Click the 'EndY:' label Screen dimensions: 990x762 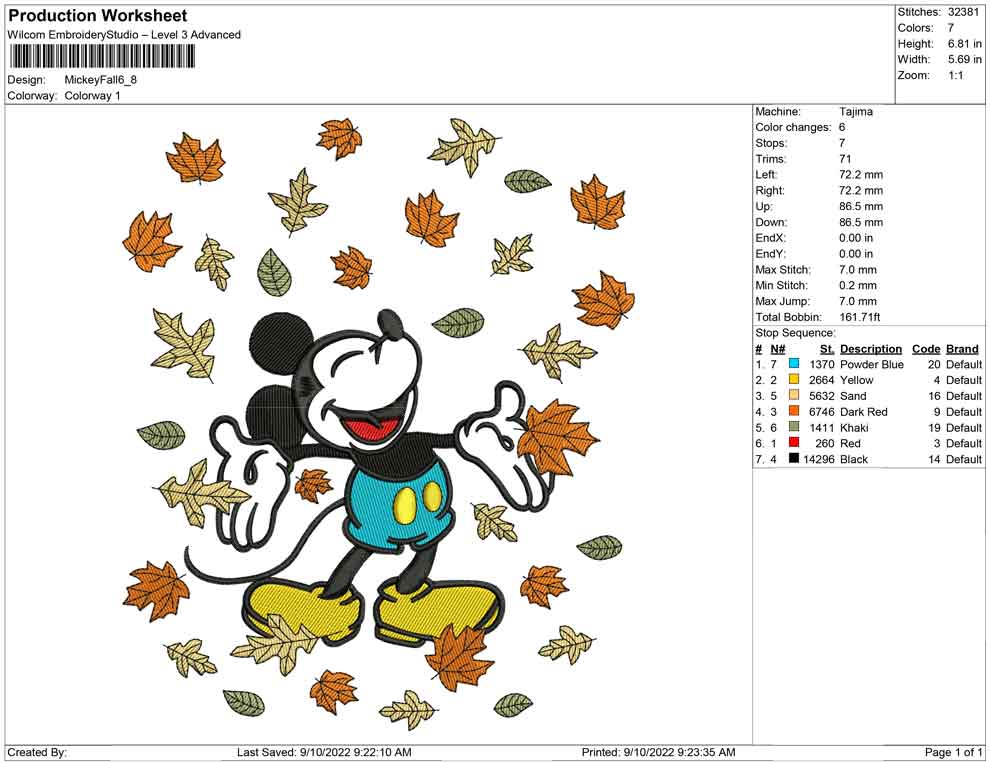click(x=770, y=254)
